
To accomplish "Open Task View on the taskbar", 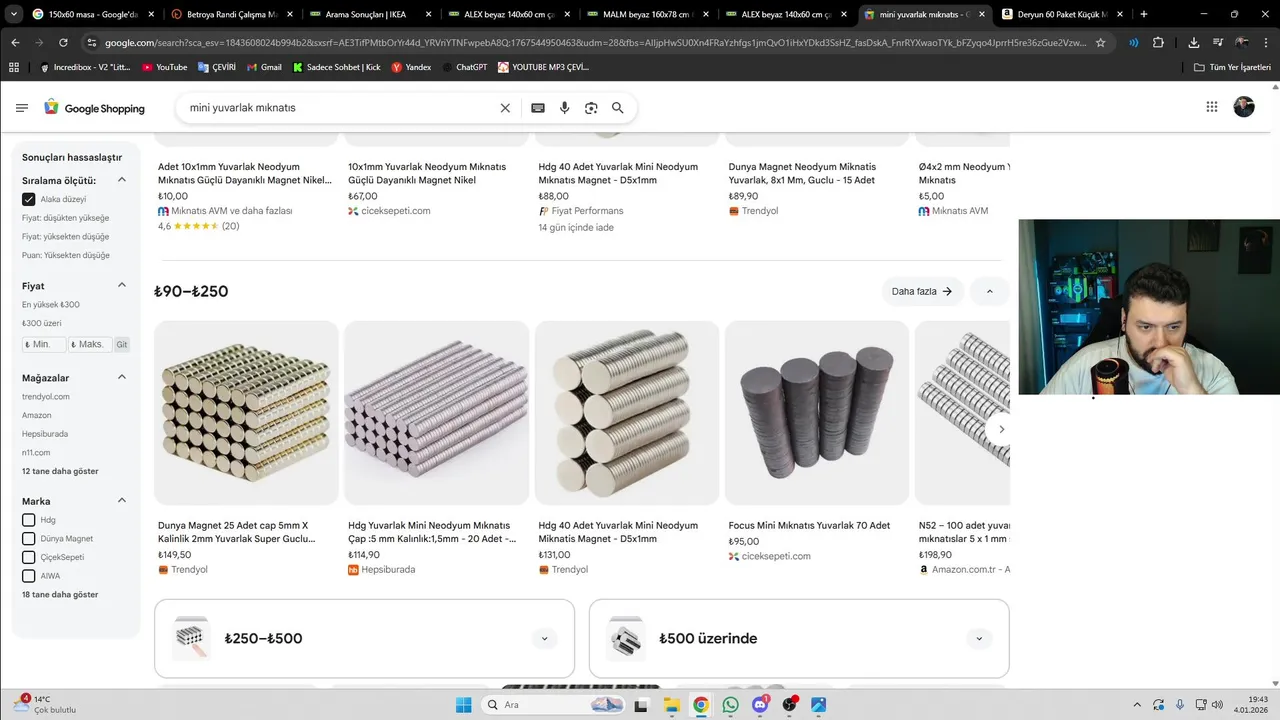I will point(641,705).
